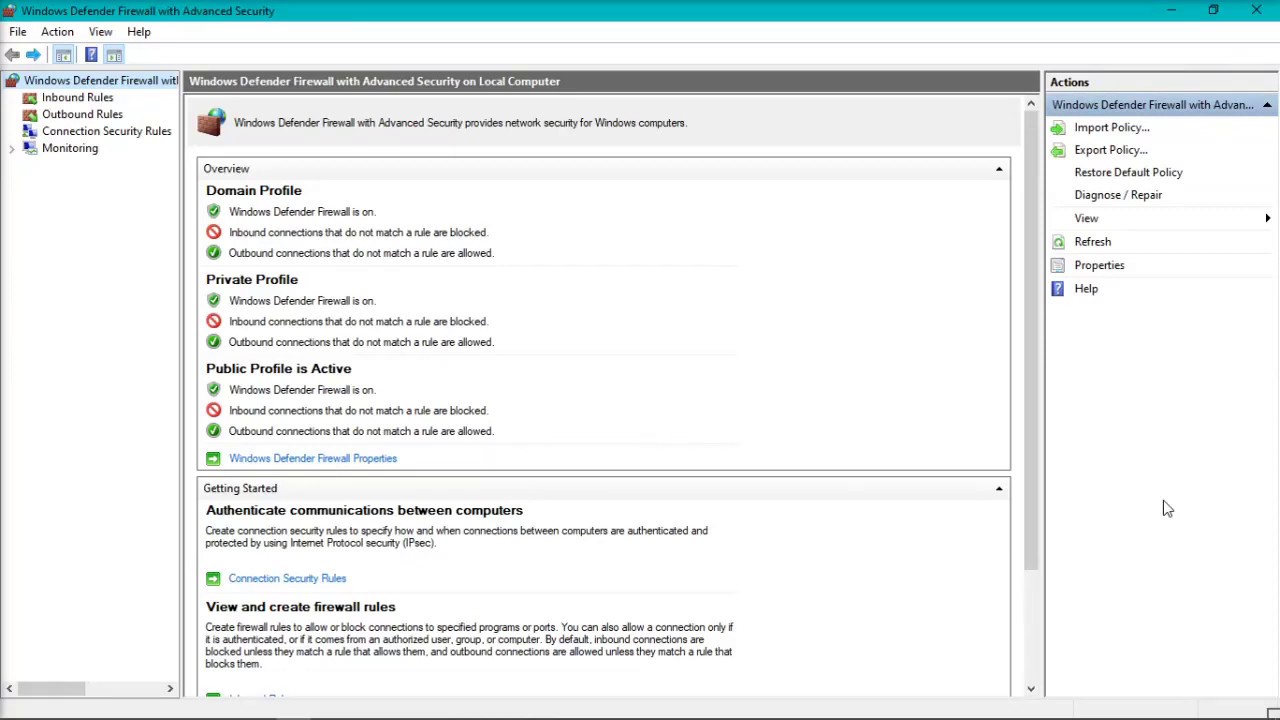This screenshot has width=1280, height=720.
Task: Open Connection Security Rules in the tree
Action: coord(106,131)
